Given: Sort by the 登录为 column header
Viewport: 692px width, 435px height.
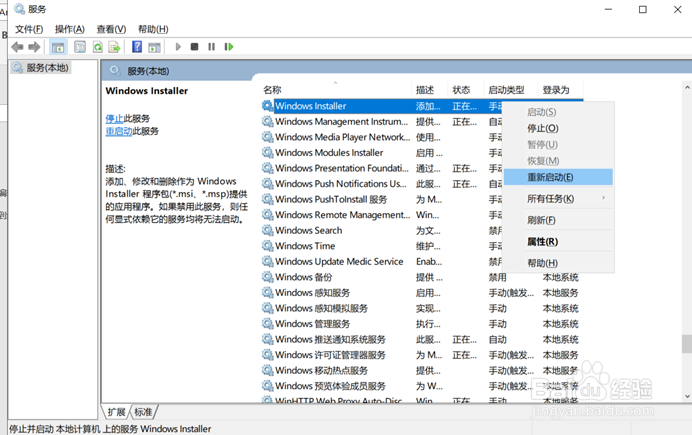Looking at the screenshot, I should click(x=560, y=90).
